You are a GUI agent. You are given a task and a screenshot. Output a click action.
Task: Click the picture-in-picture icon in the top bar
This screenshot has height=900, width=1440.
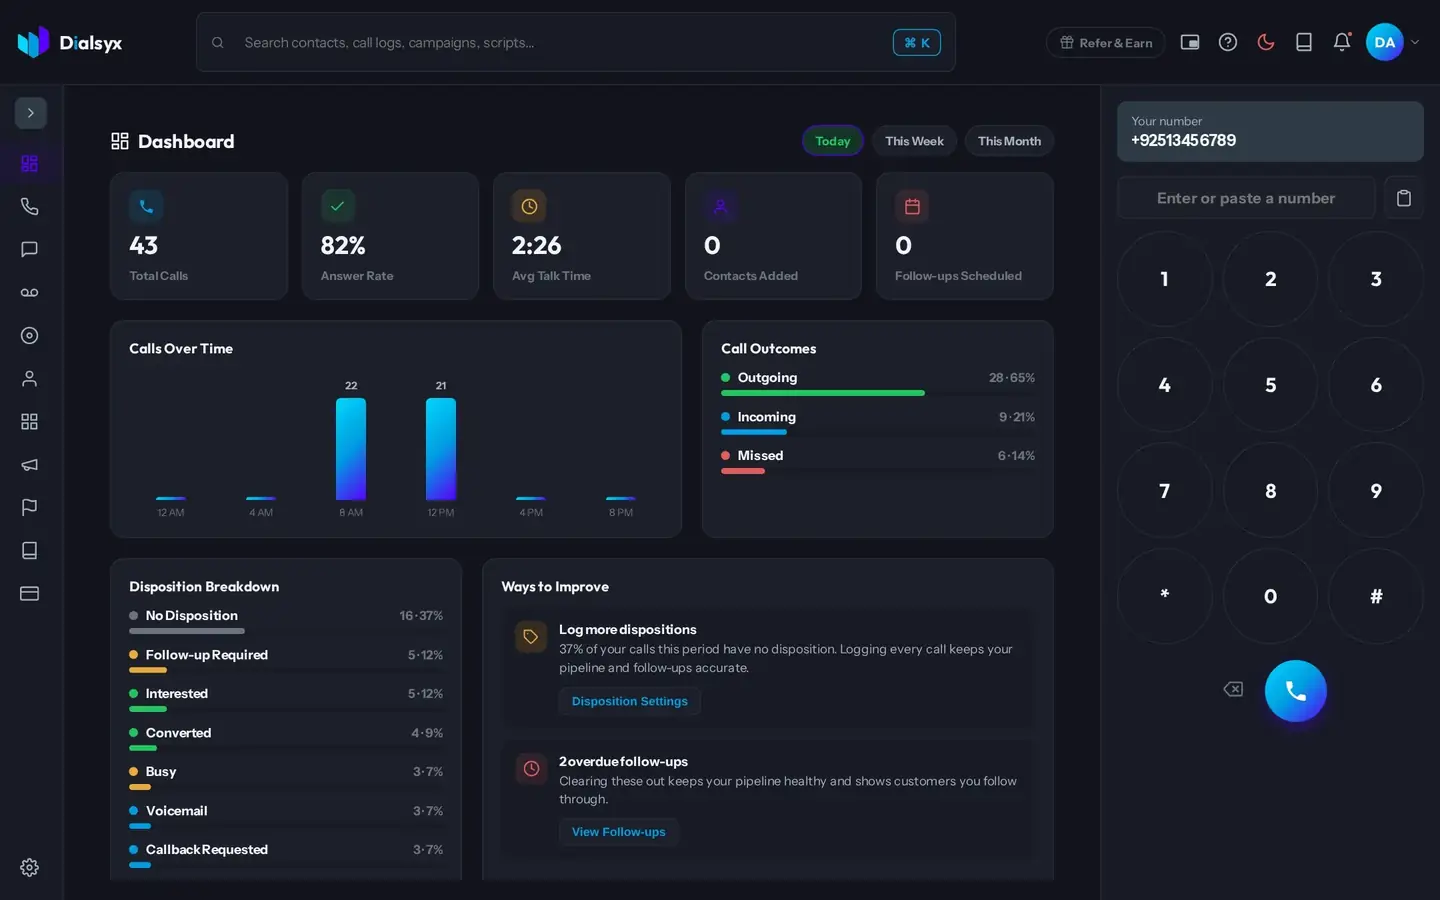[1190, 42]
